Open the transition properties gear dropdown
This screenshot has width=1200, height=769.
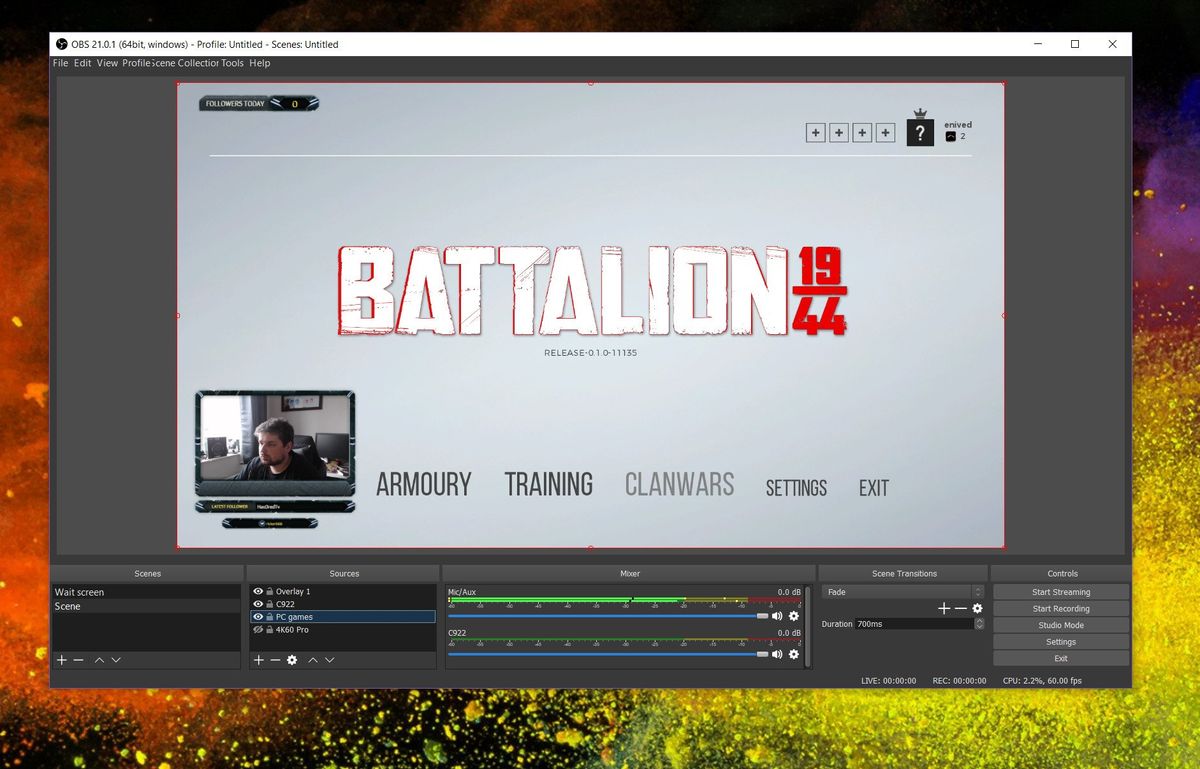[978, 608]
